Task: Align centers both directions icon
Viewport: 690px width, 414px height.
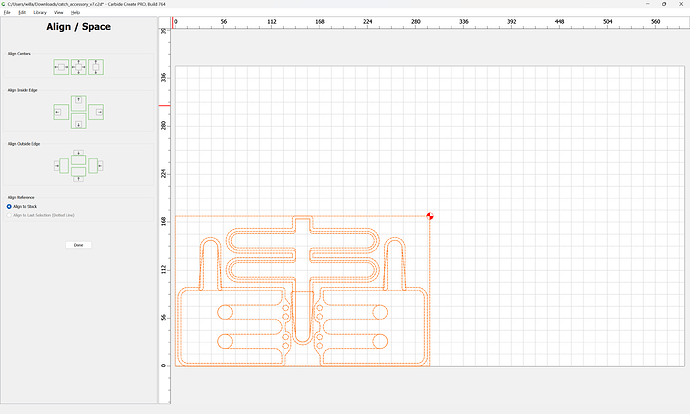Action: click(x=79, y=67)
